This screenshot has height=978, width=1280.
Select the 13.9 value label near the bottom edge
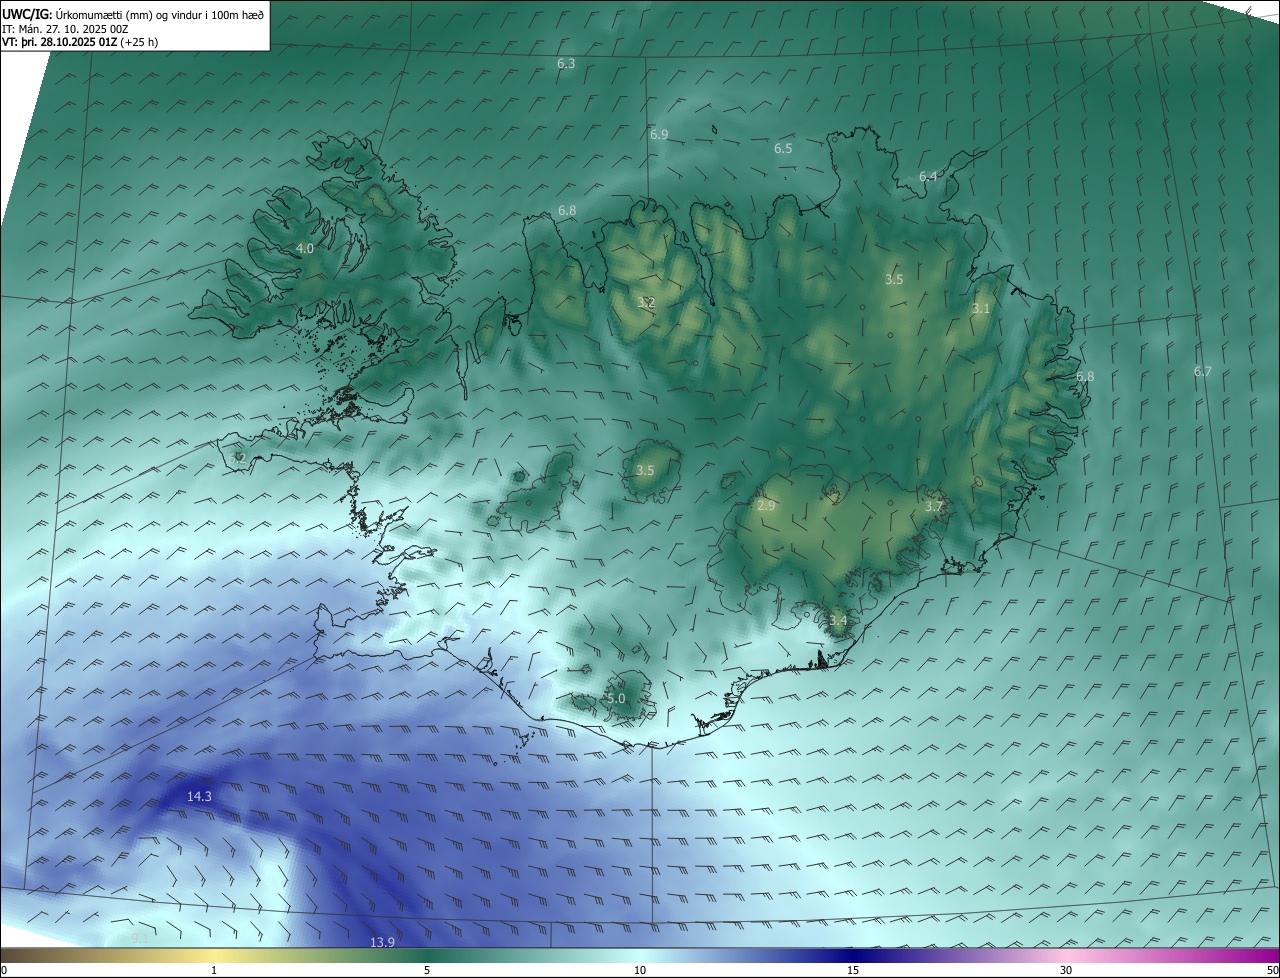point(382,943)
